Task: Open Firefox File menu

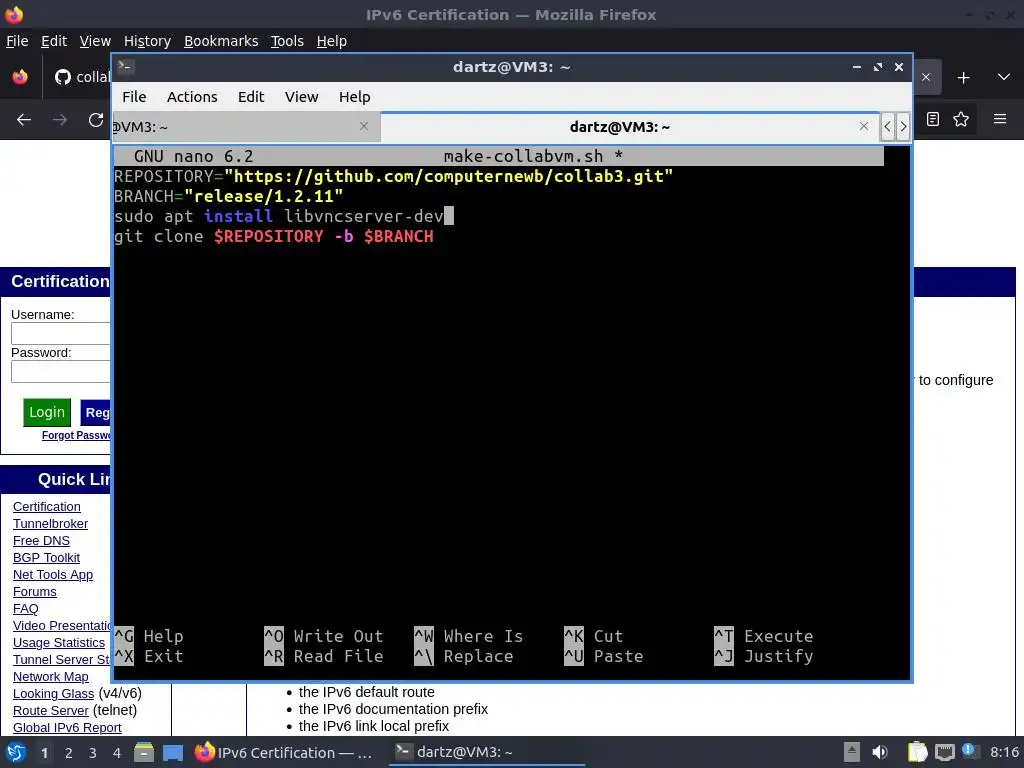Action: click(x=17, y=41)
